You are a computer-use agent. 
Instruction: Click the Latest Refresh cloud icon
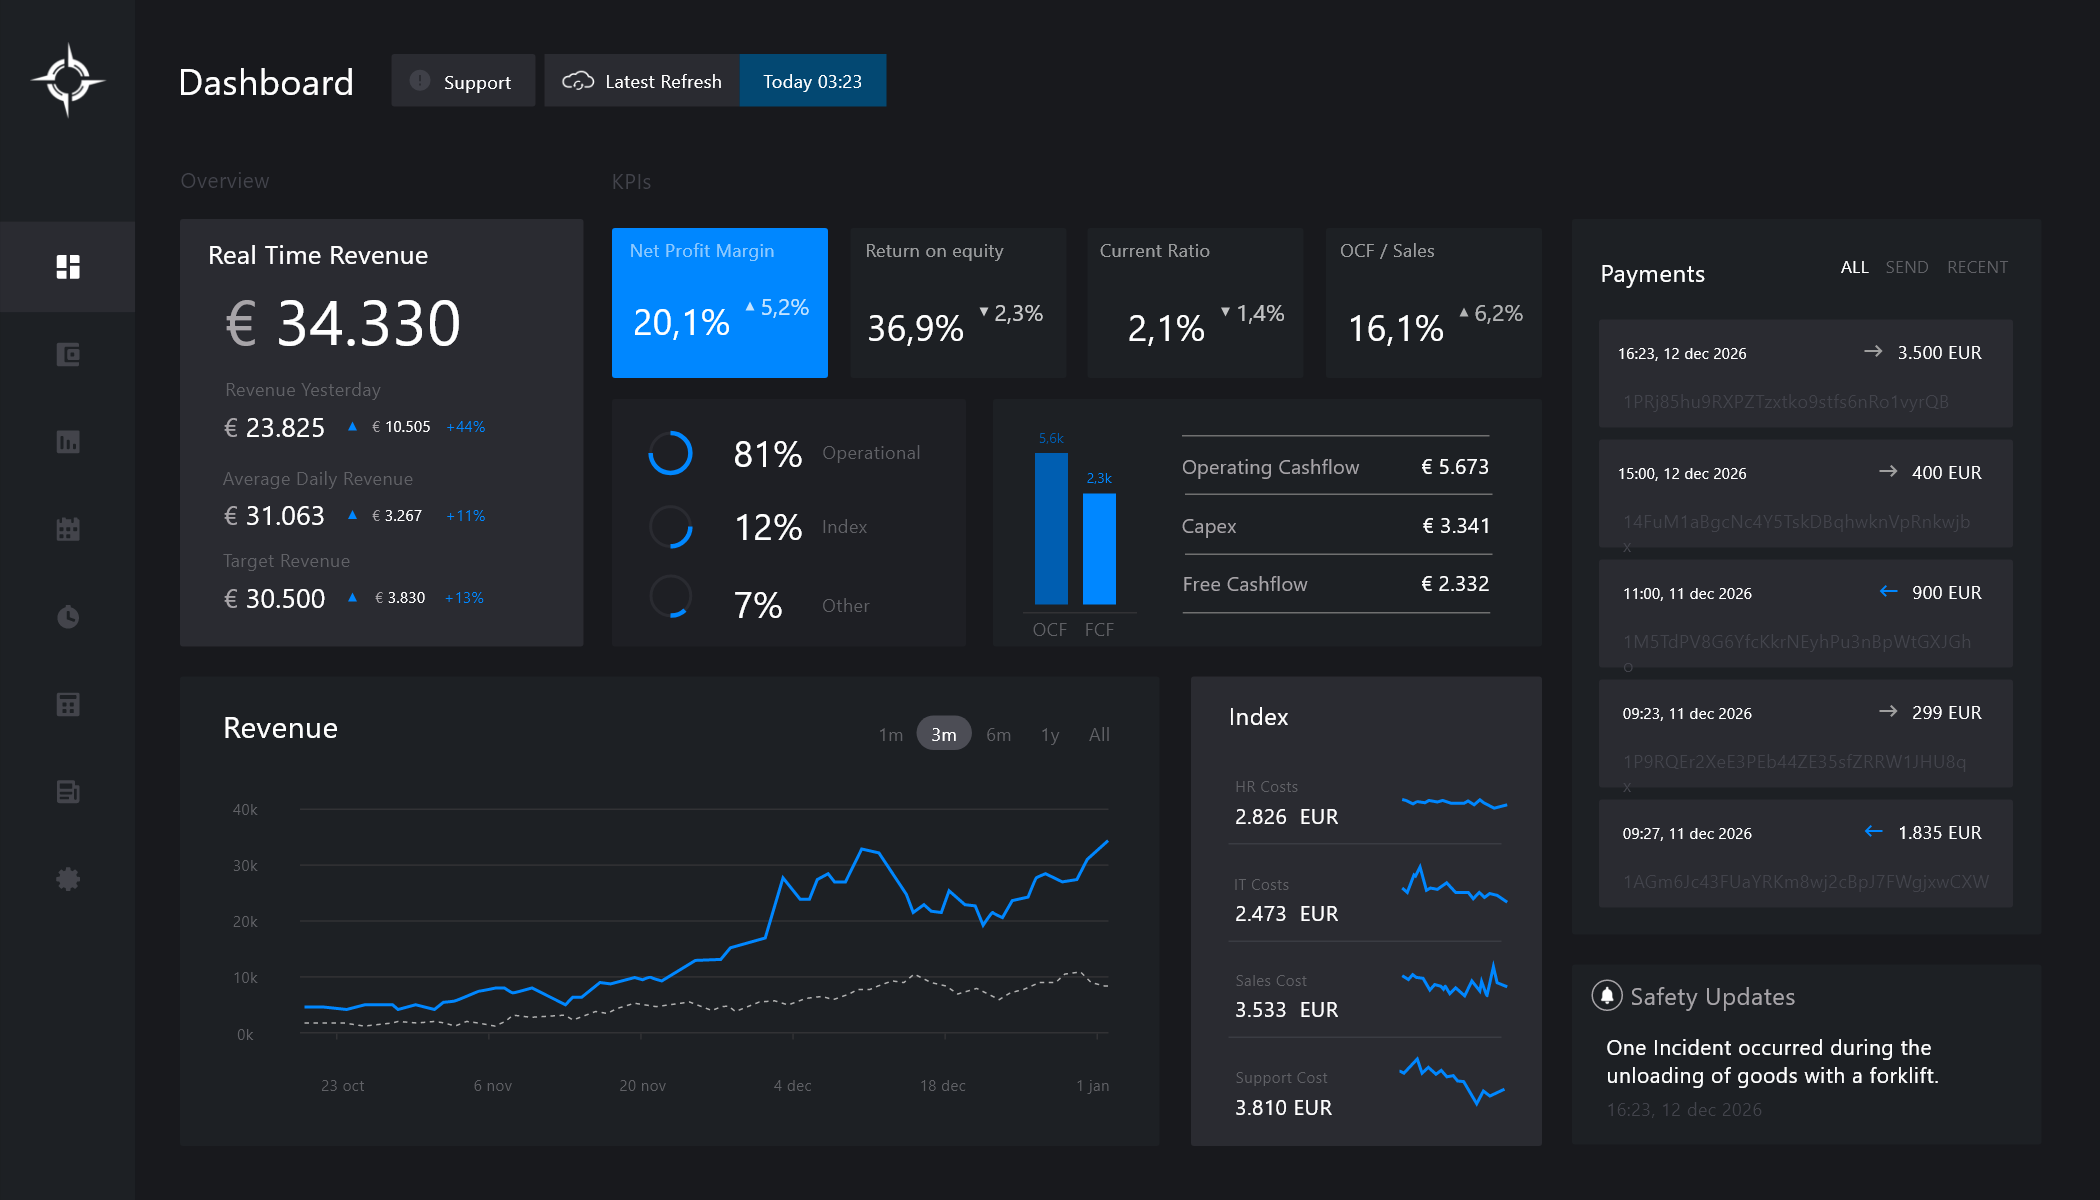pos(578,80)
